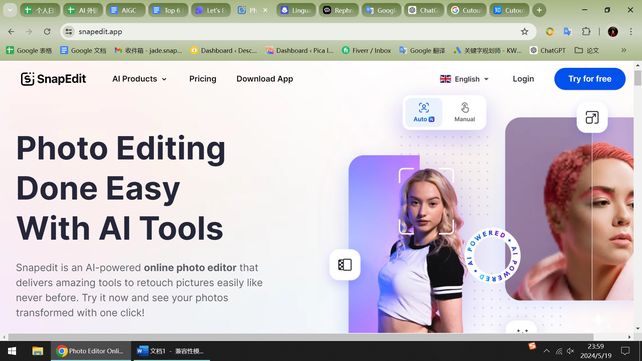Open the volume control in tray
The image size is (642, 361).
tap(571, 351)
